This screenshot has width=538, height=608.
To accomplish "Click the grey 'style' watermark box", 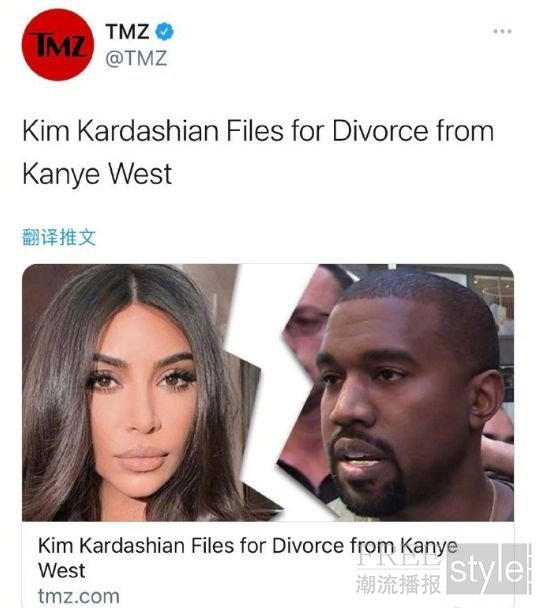I will [x=488, y=569].
